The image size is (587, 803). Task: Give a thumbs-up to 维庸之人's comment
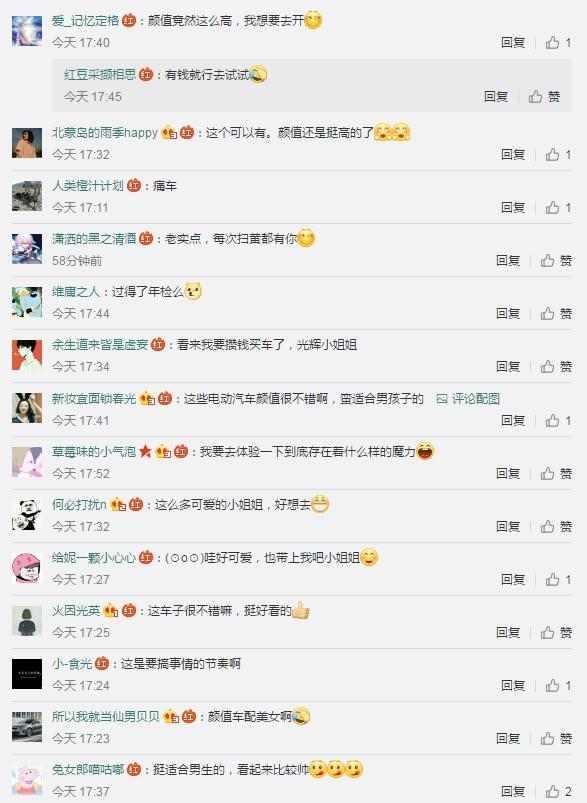[556, 313]
